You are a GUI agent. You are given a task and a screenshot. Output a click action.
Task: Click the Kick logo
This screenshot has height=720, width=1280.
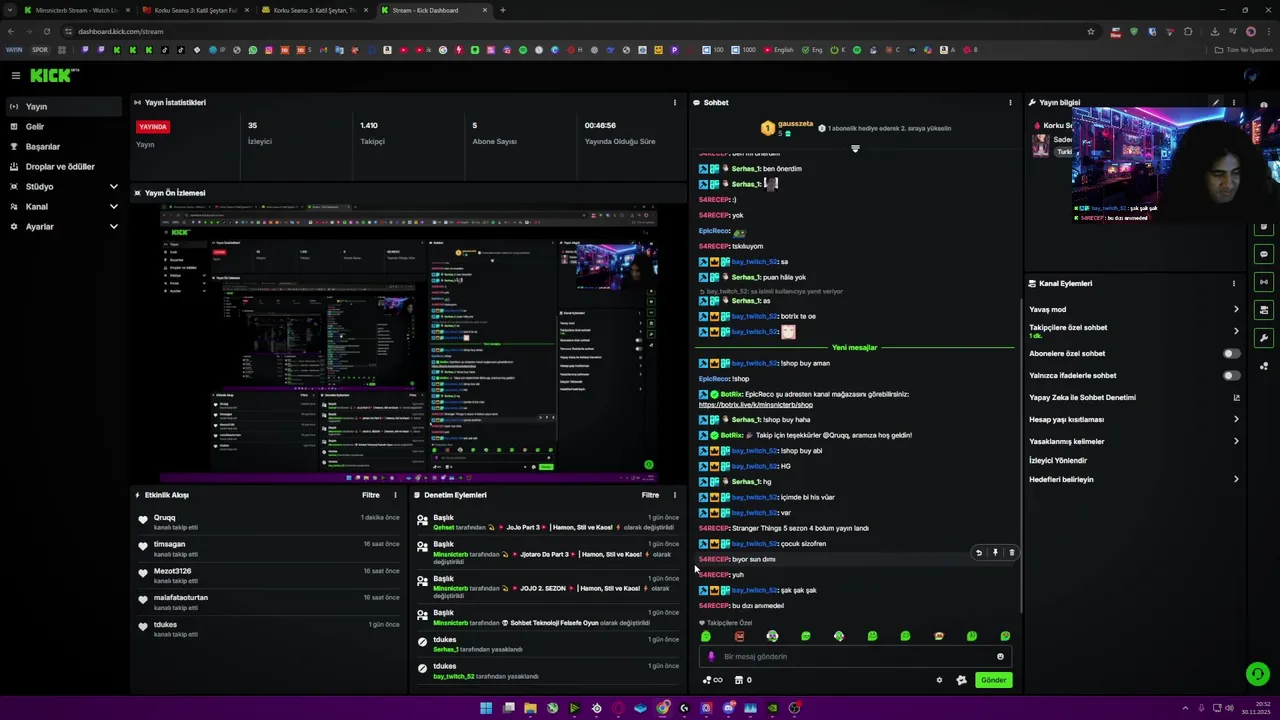54,76
